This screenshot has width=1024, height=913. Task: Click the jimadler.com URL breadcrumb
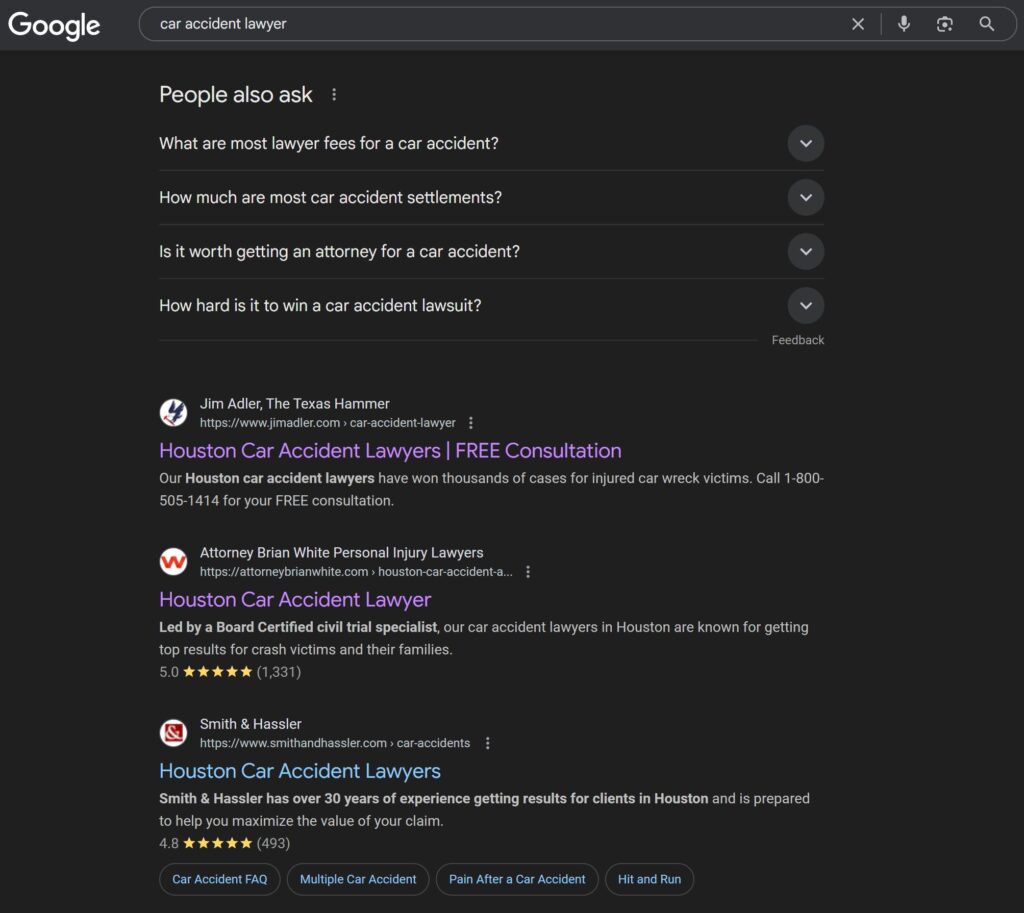pos(327,423)
